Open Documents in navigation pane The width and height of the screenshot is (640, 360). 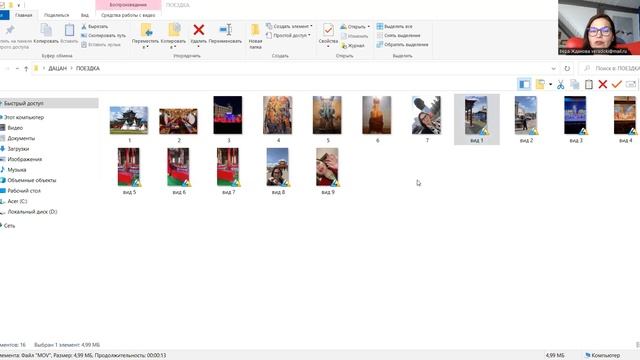[x=21, y=138]
